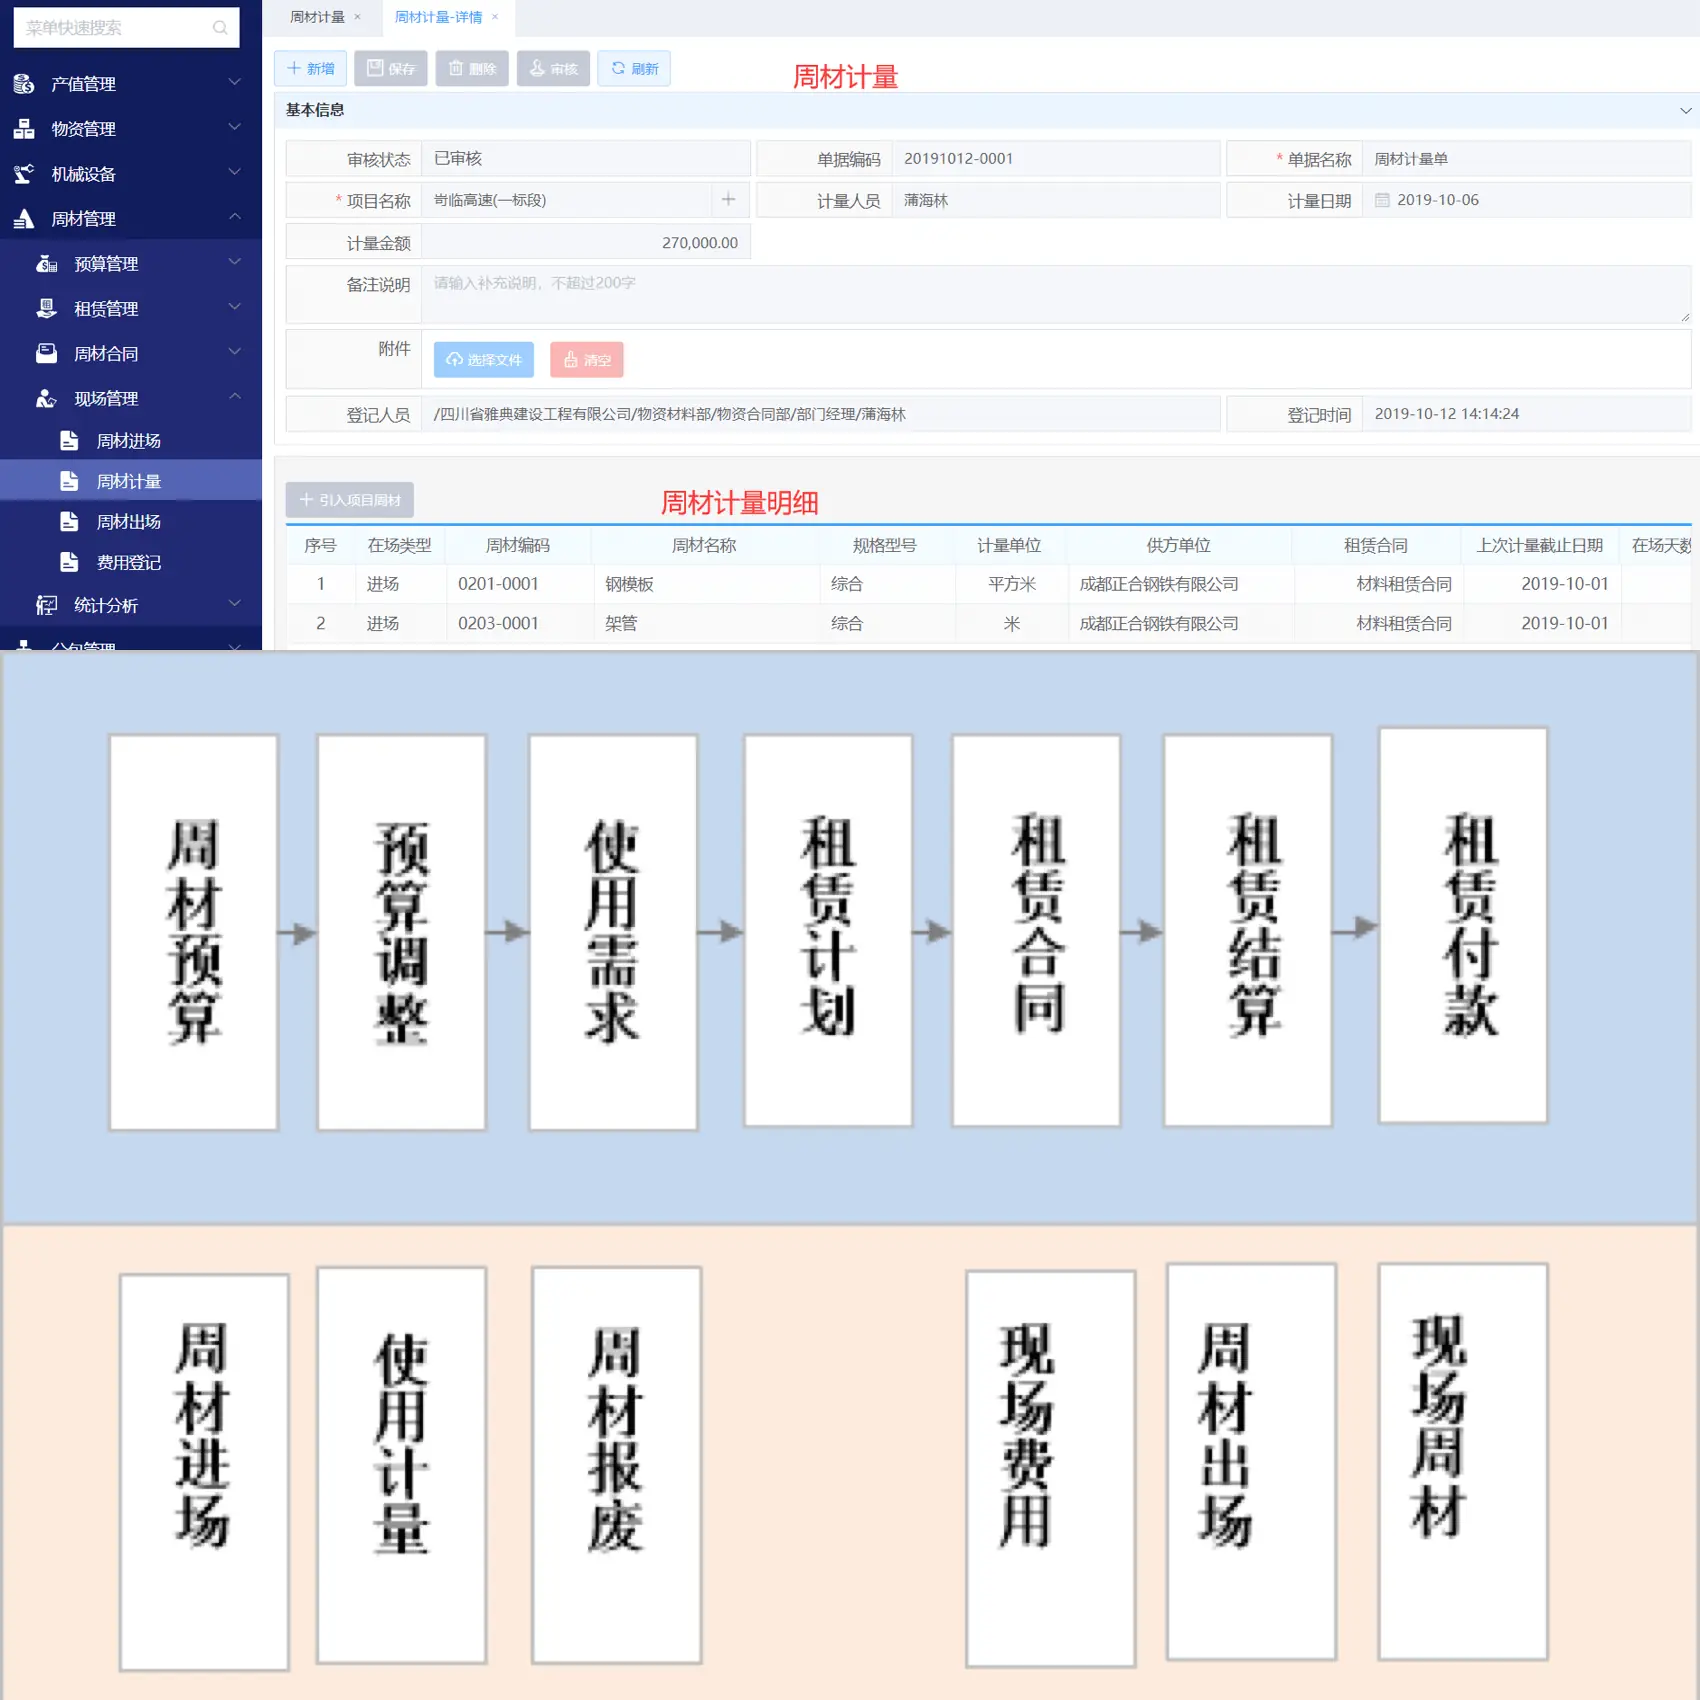1700x1700 pixels.
Task: Click the 引入项目周材 button
Action: point(350,500)
